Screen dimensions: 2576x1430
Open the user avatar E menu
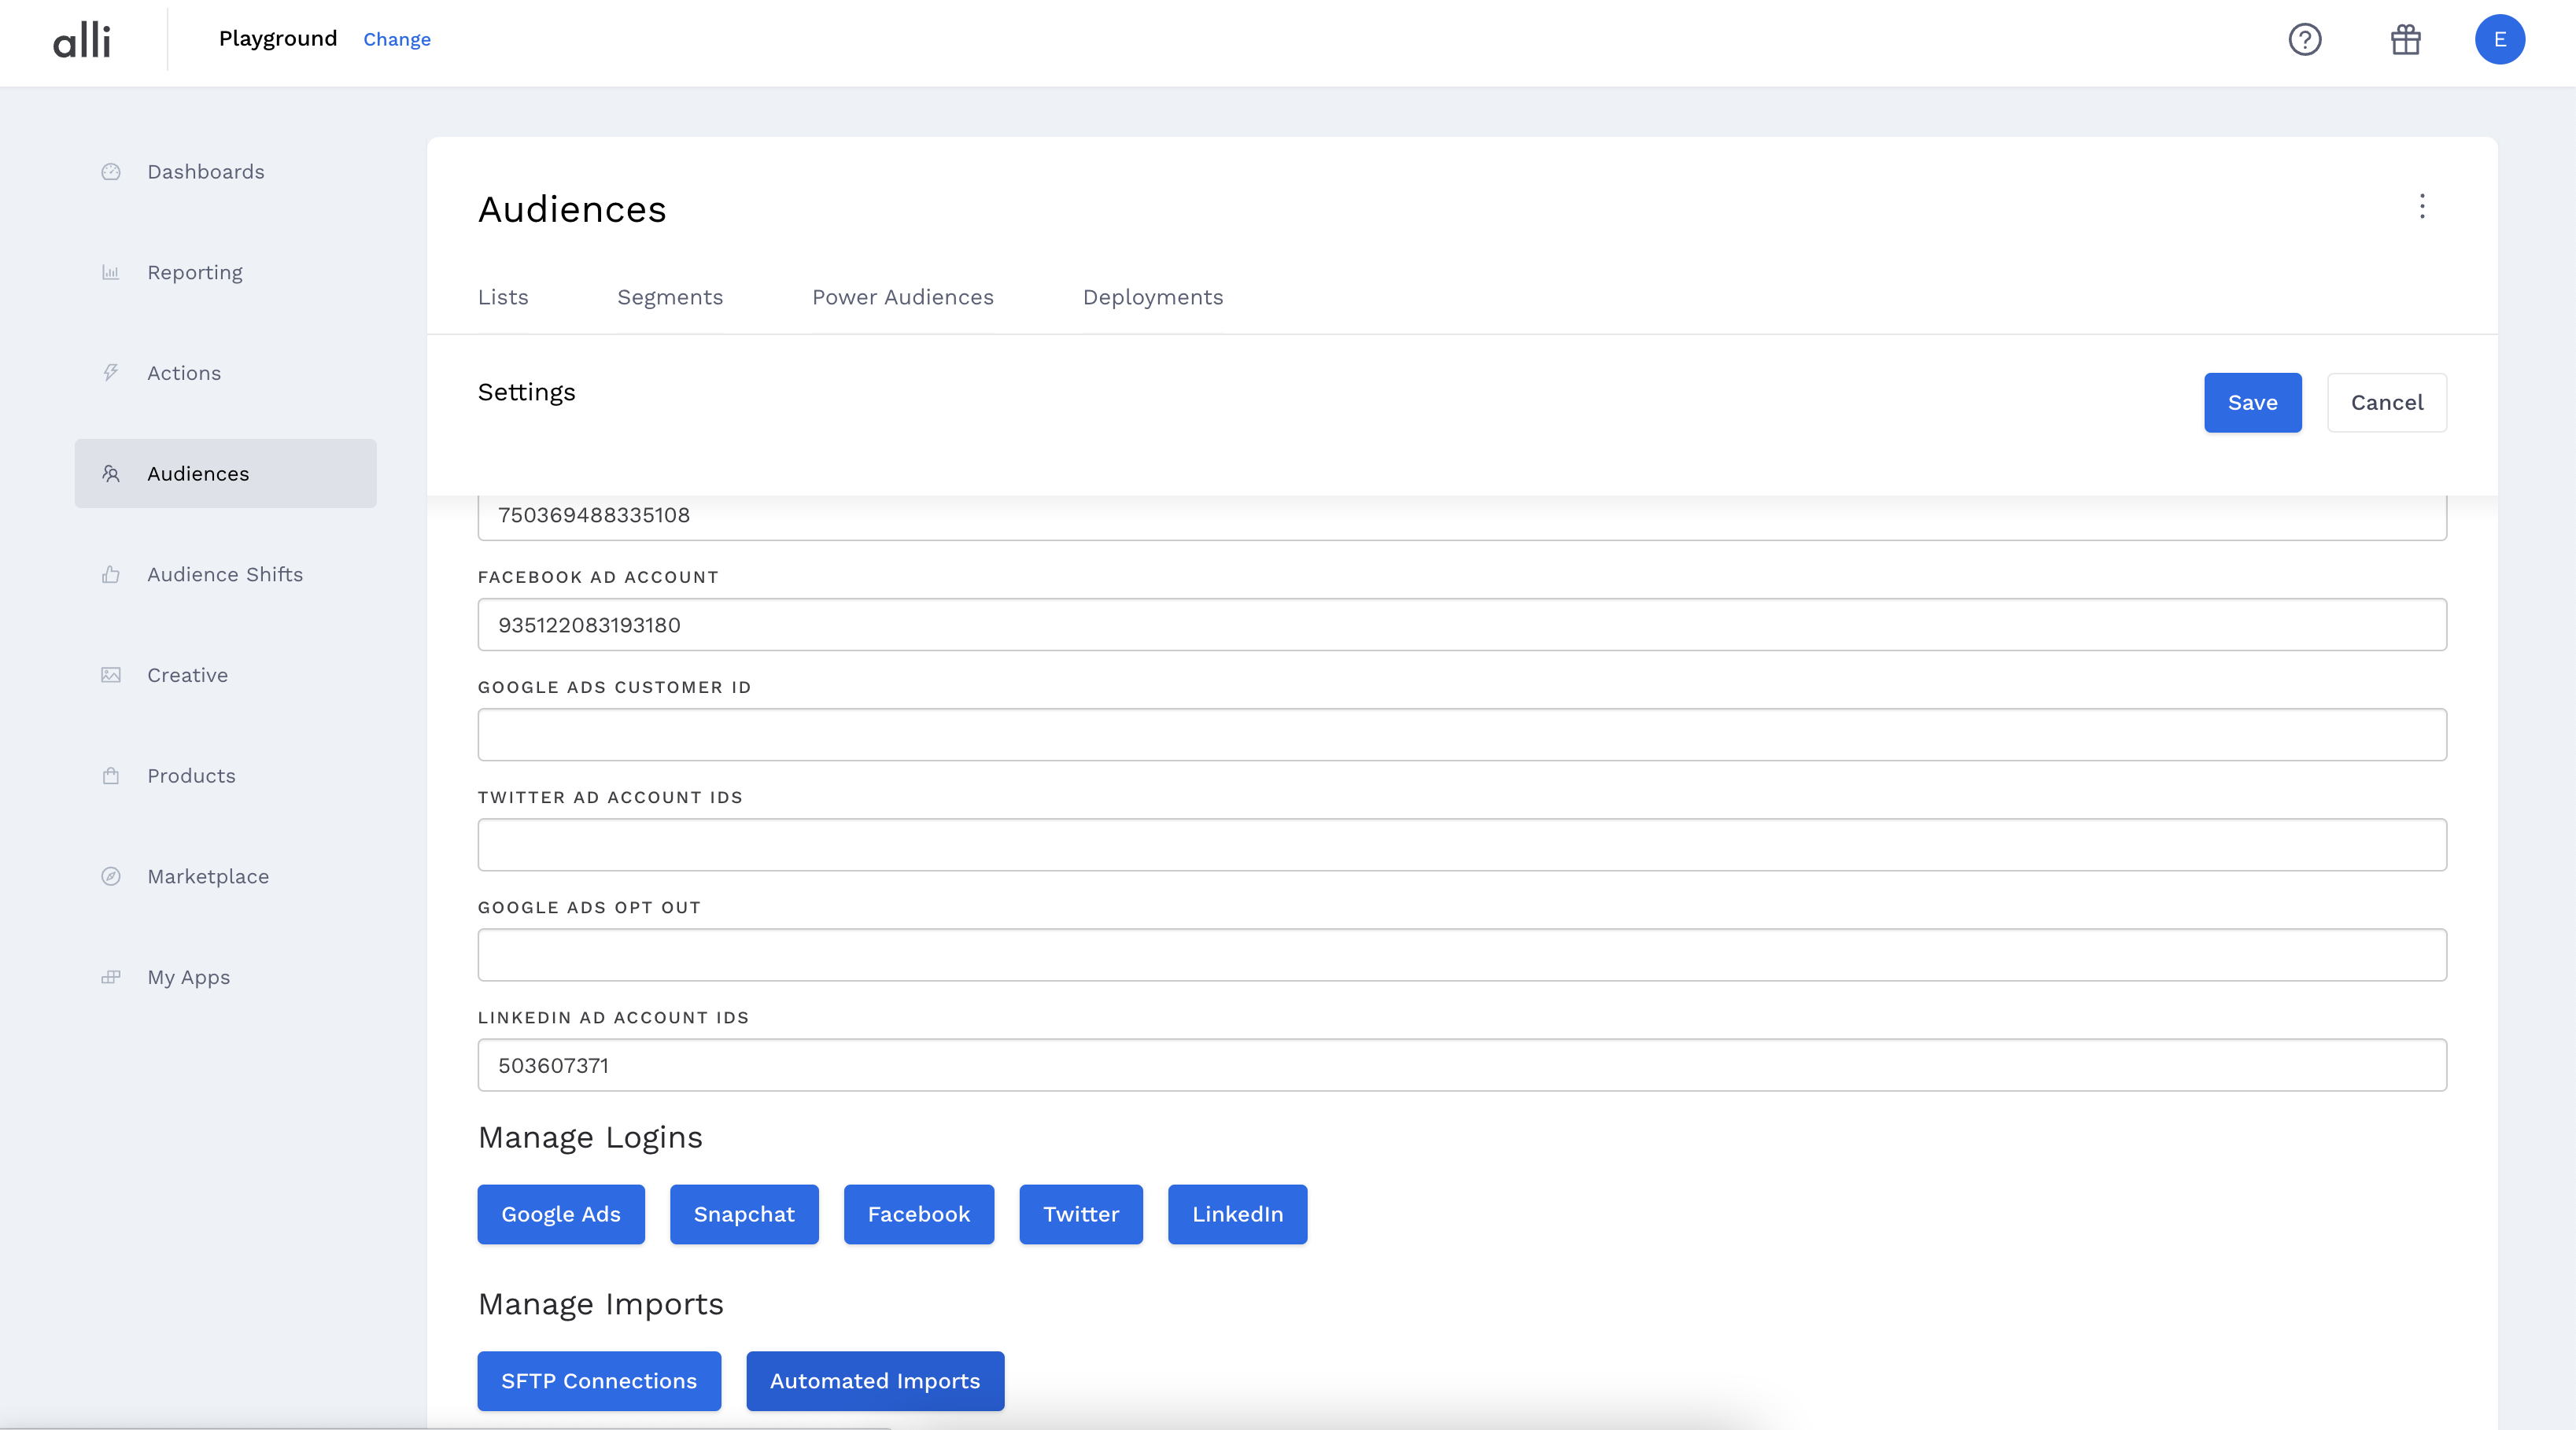[x=2499, y=40]
